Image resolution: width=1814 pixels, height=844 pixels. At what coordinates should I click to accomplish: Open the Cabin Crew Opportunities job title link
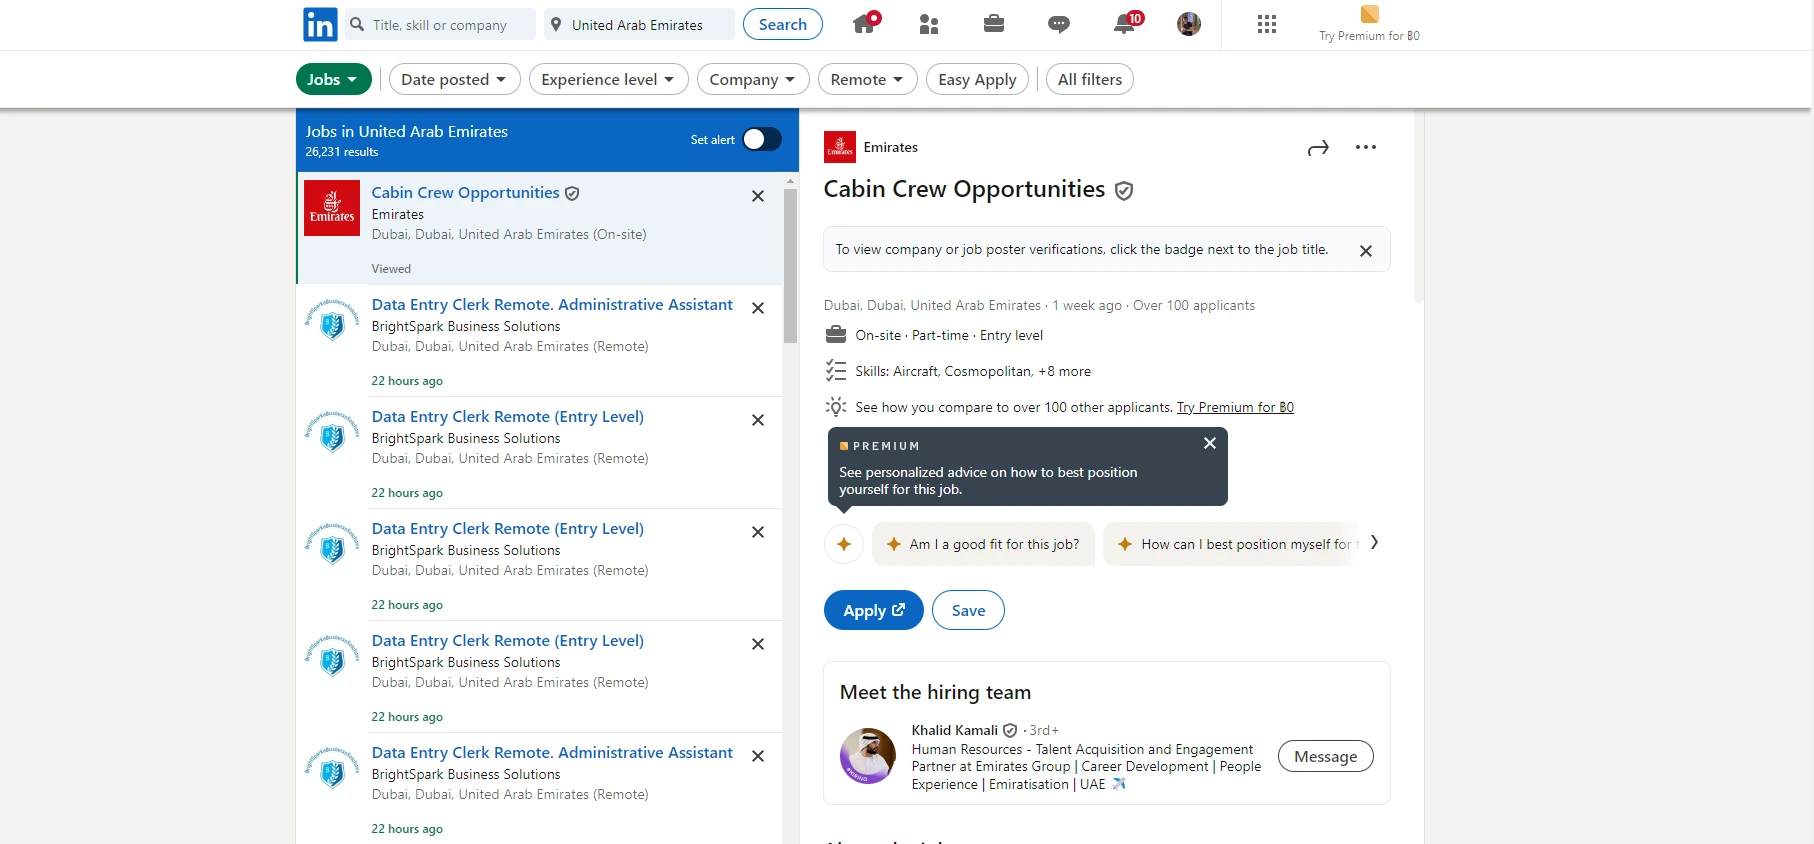tap(465, 192)
